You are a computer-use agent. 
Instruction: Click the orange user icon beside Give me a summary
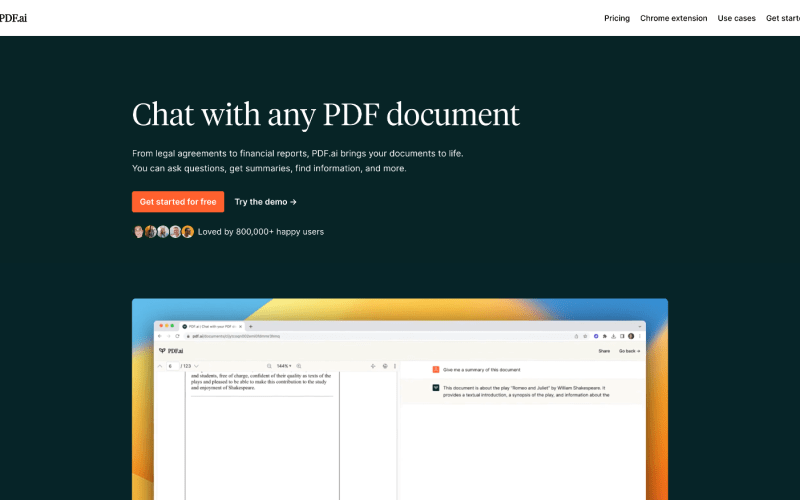coord(436,369)
